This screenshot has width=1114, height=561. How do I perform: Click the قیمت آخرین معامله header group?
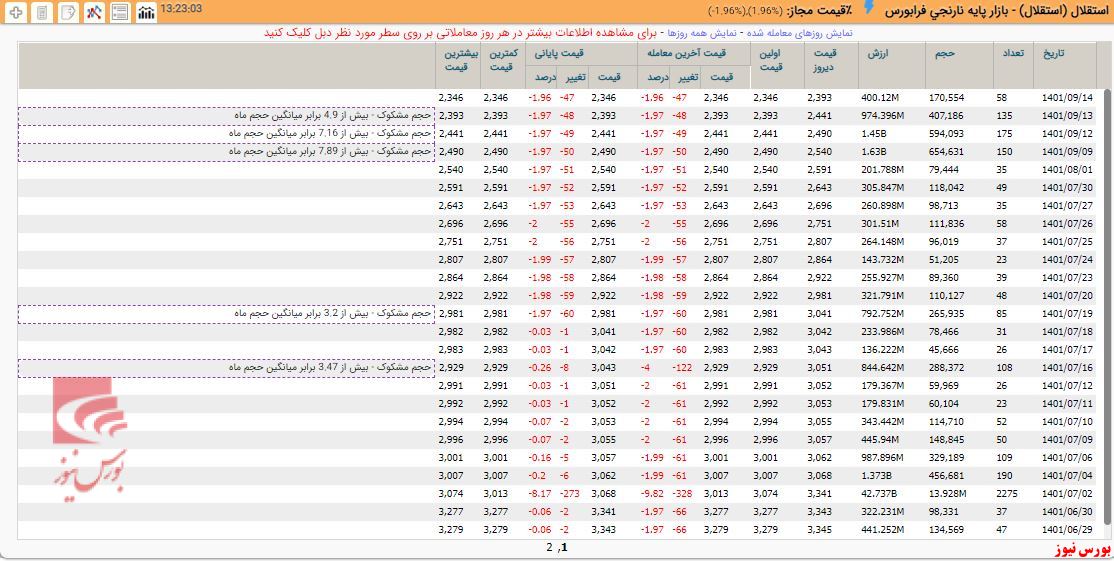pyautogui.click(x=693, y=53)
